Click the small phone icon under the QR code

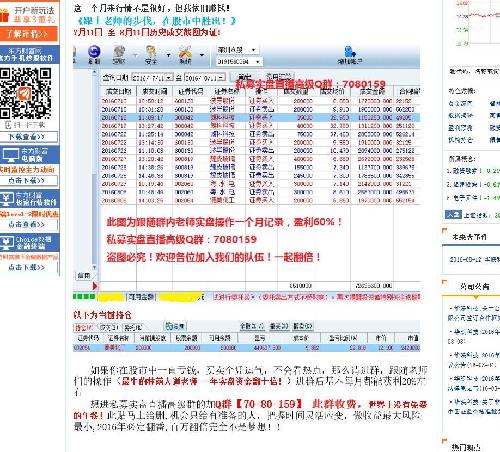8,125
